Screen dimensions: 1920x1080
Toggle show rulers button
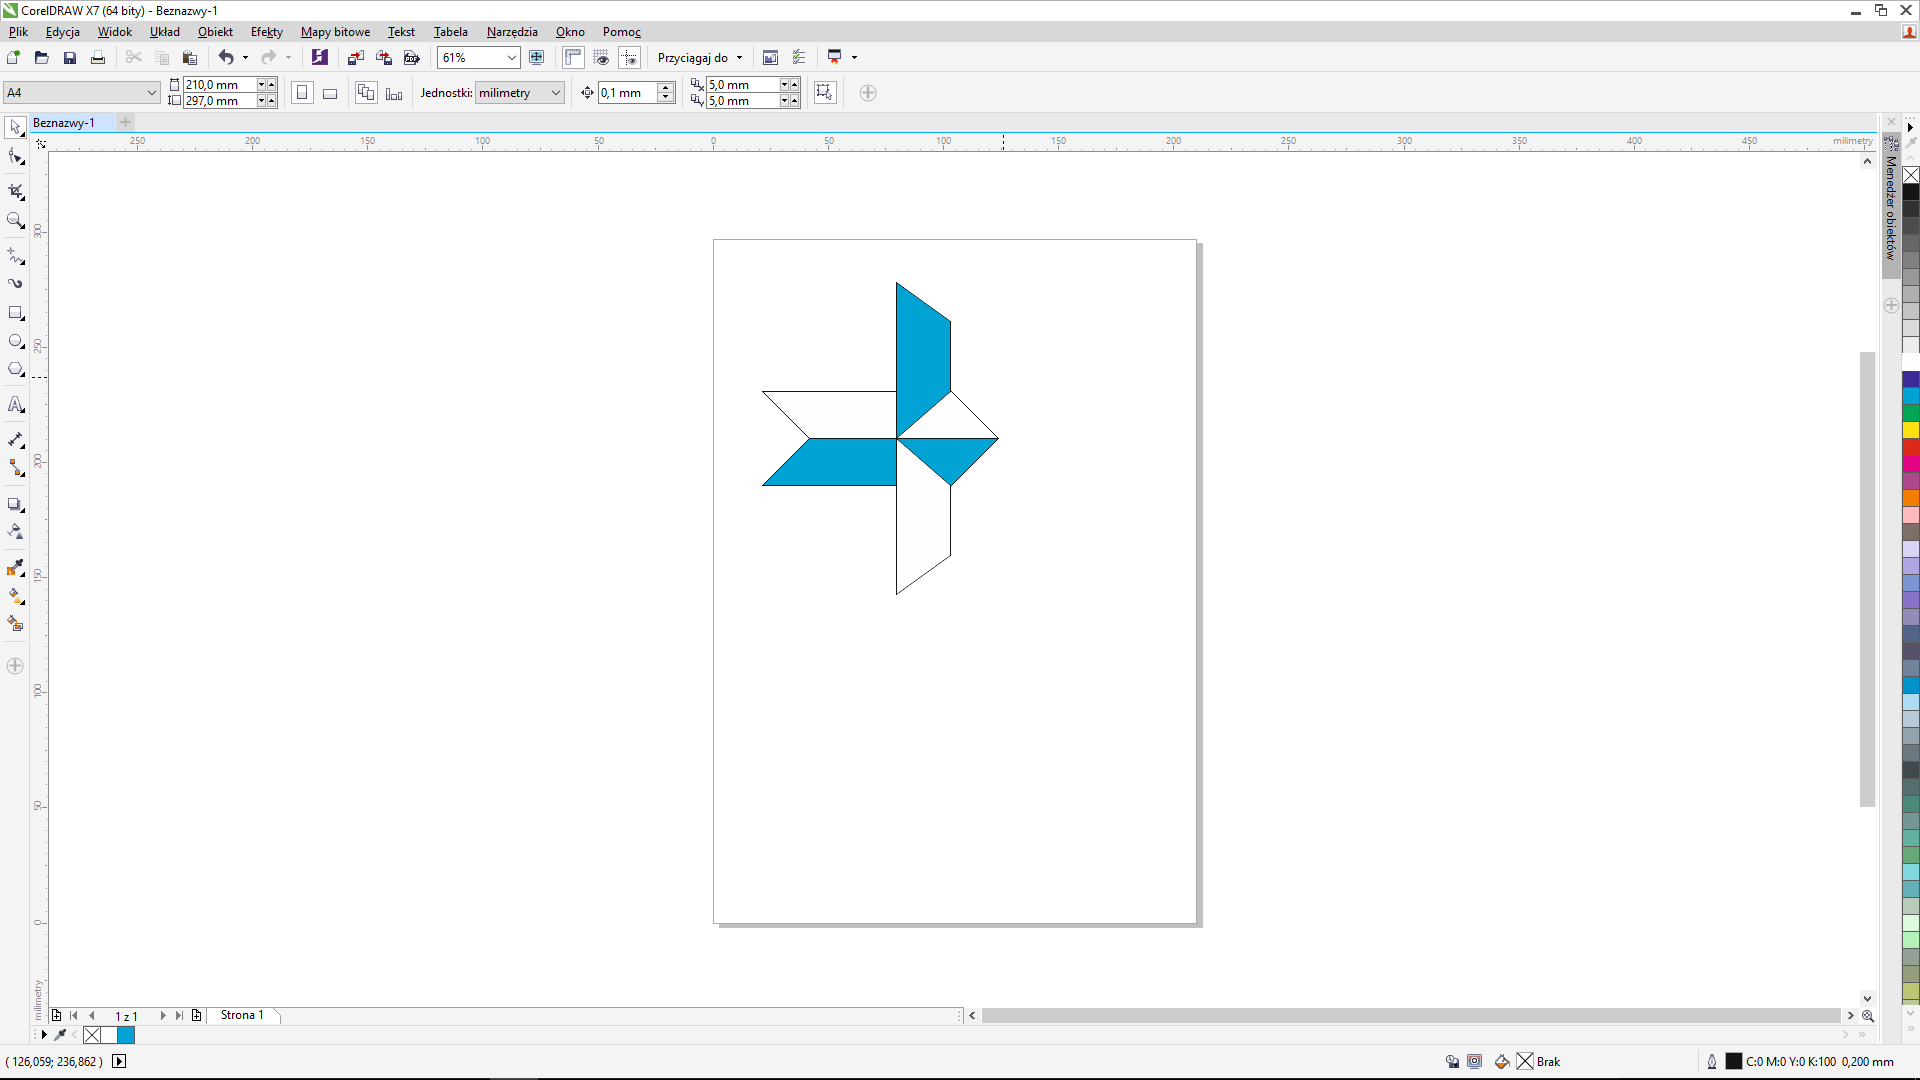click(x=573, y=58)
